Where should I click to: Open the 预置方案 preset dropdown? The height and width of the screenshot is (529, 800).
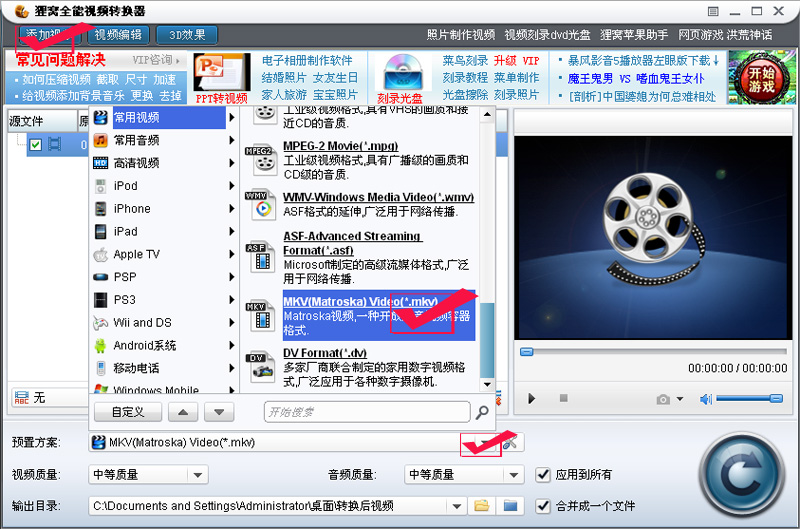pyautogui.click(x=485, y=443)
